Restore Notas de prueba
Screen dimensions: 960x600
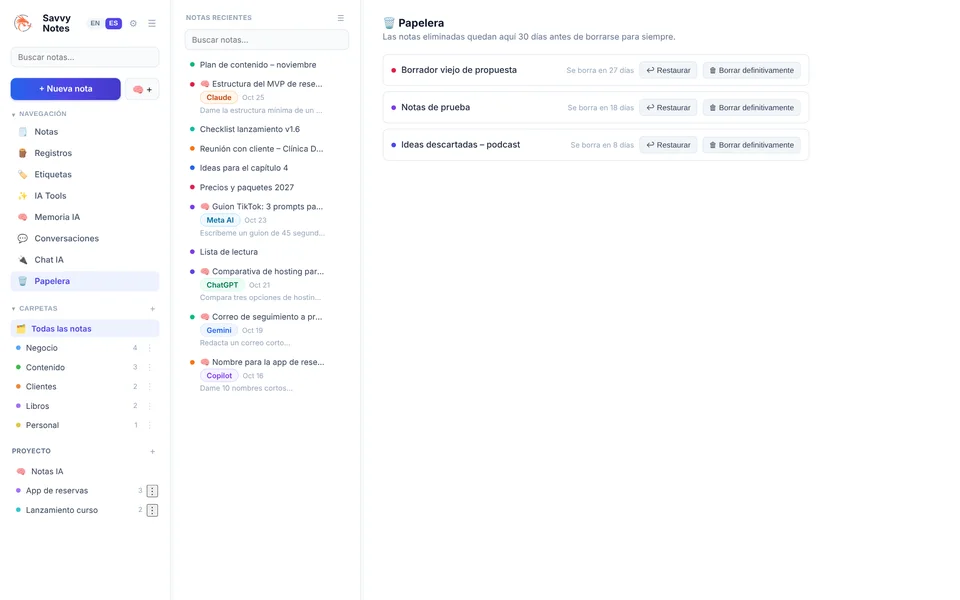click(668, 108)
